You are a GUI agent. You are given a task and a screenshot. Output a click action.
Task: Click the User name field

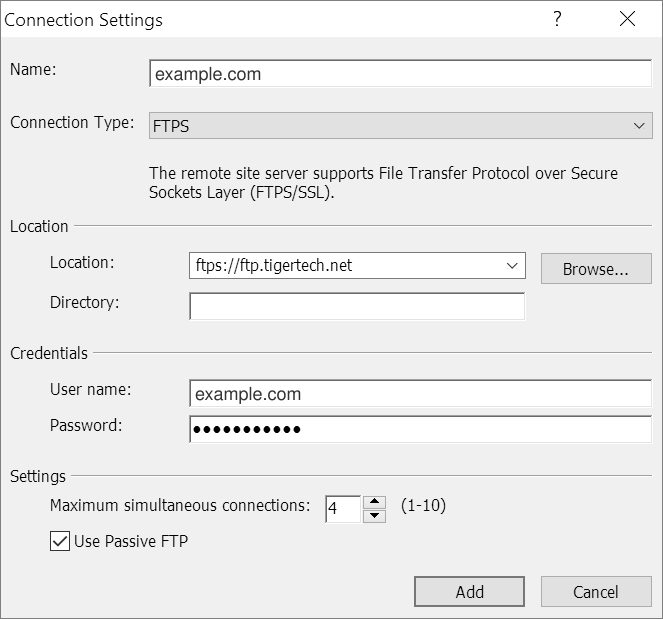pyautogui.click(x=420, y=394)
